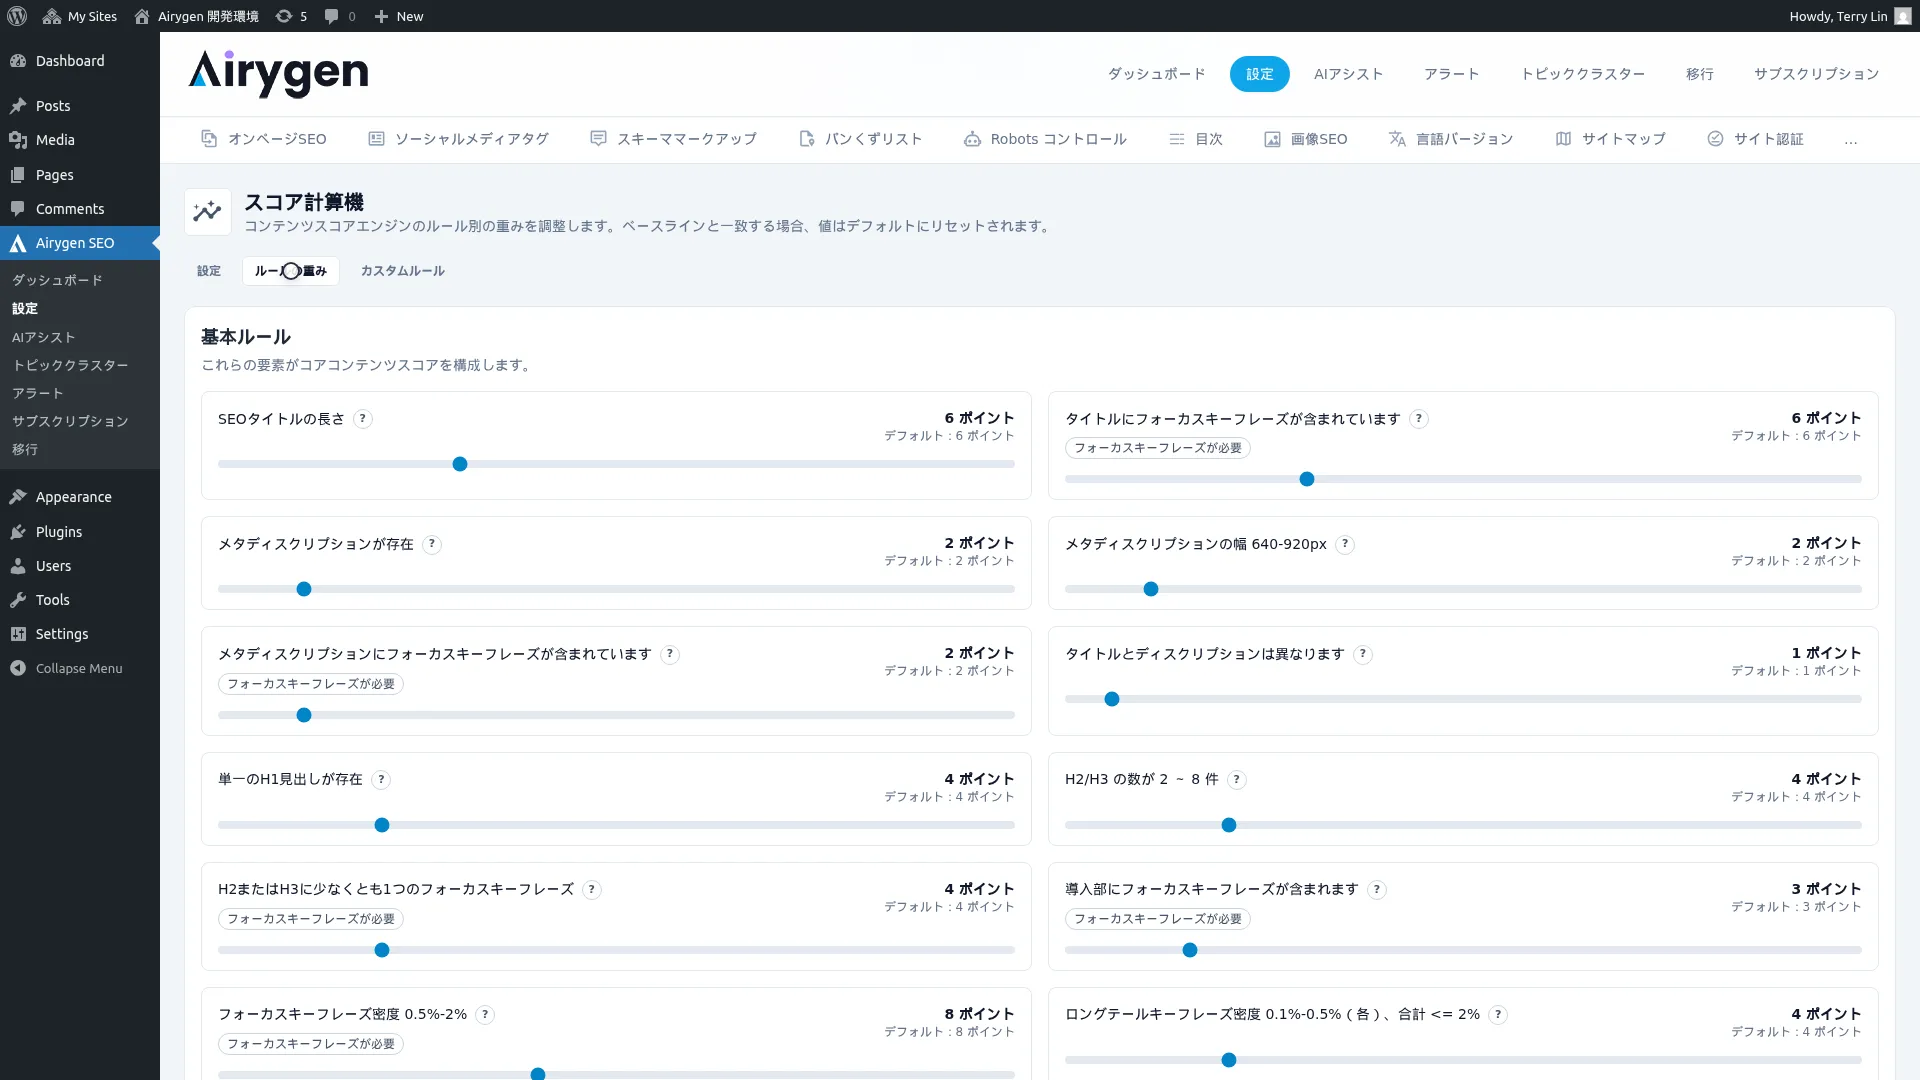This screenshot has height=1080, width=1920.
Task: Open the My Sites admin bar menu
Action: click(x=80, y=16)
